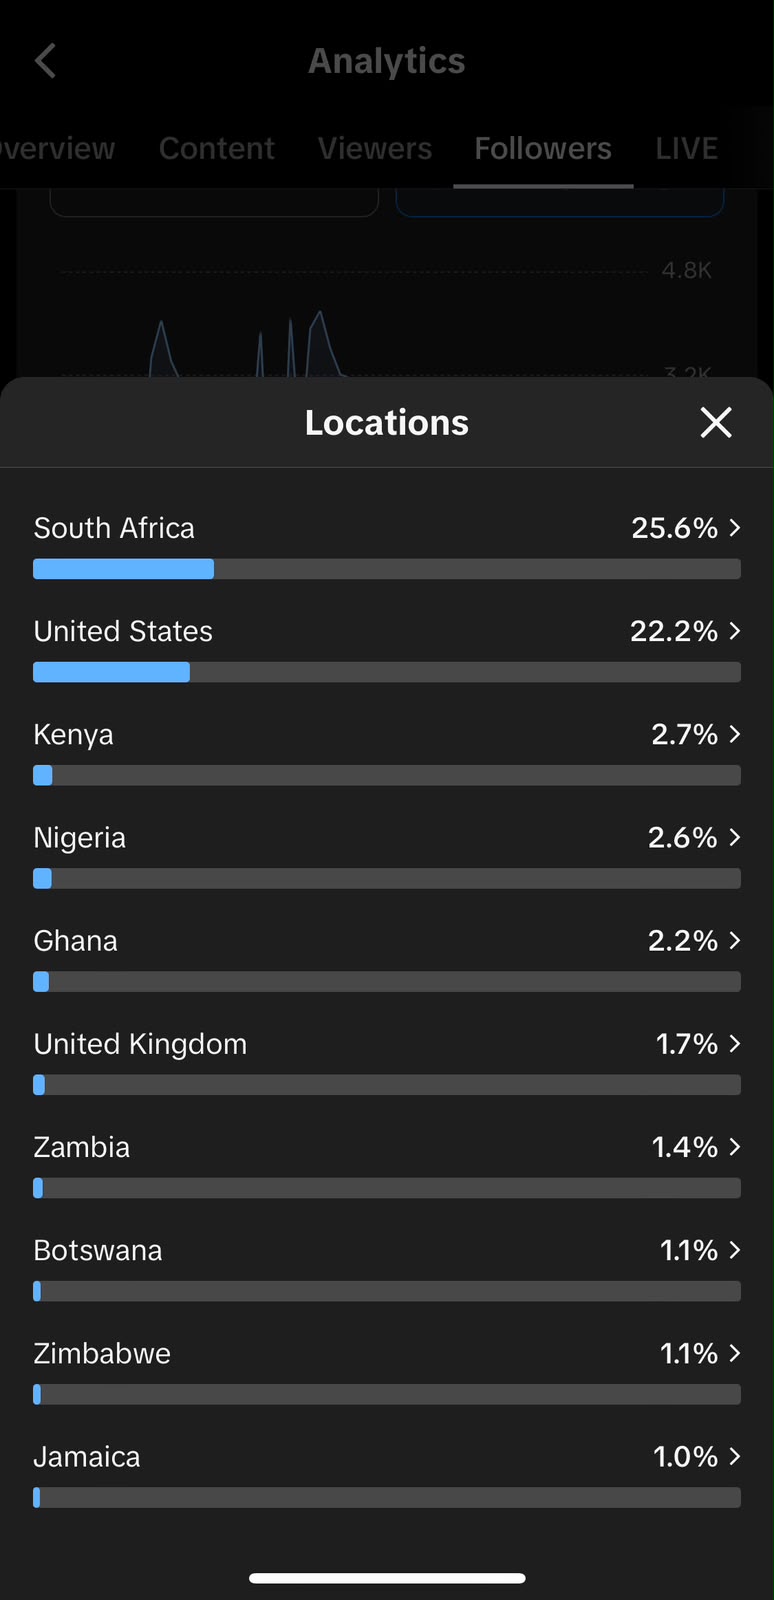Switch to the Viewers tab

pos(375,148)
